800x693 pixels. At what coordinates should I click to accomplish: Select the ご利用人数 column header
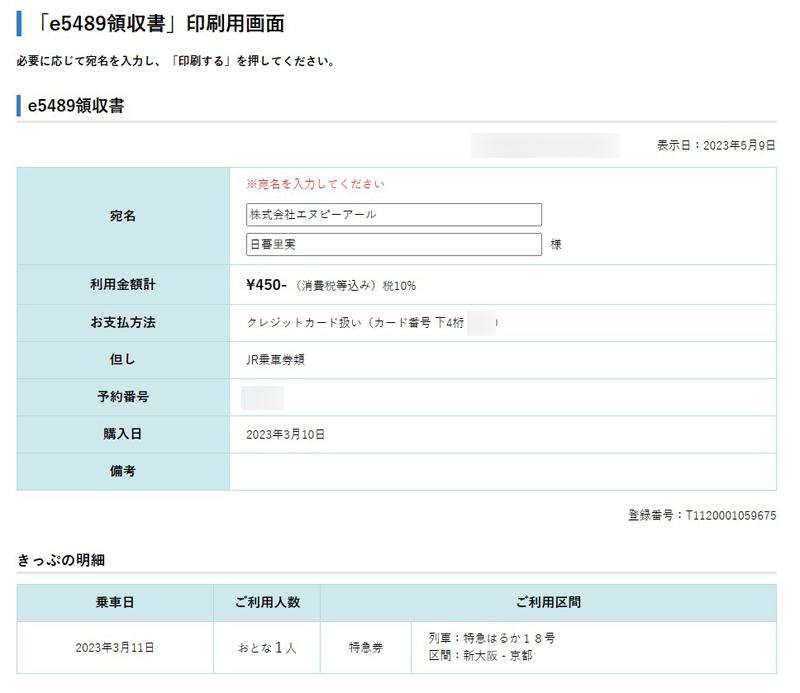267,603
